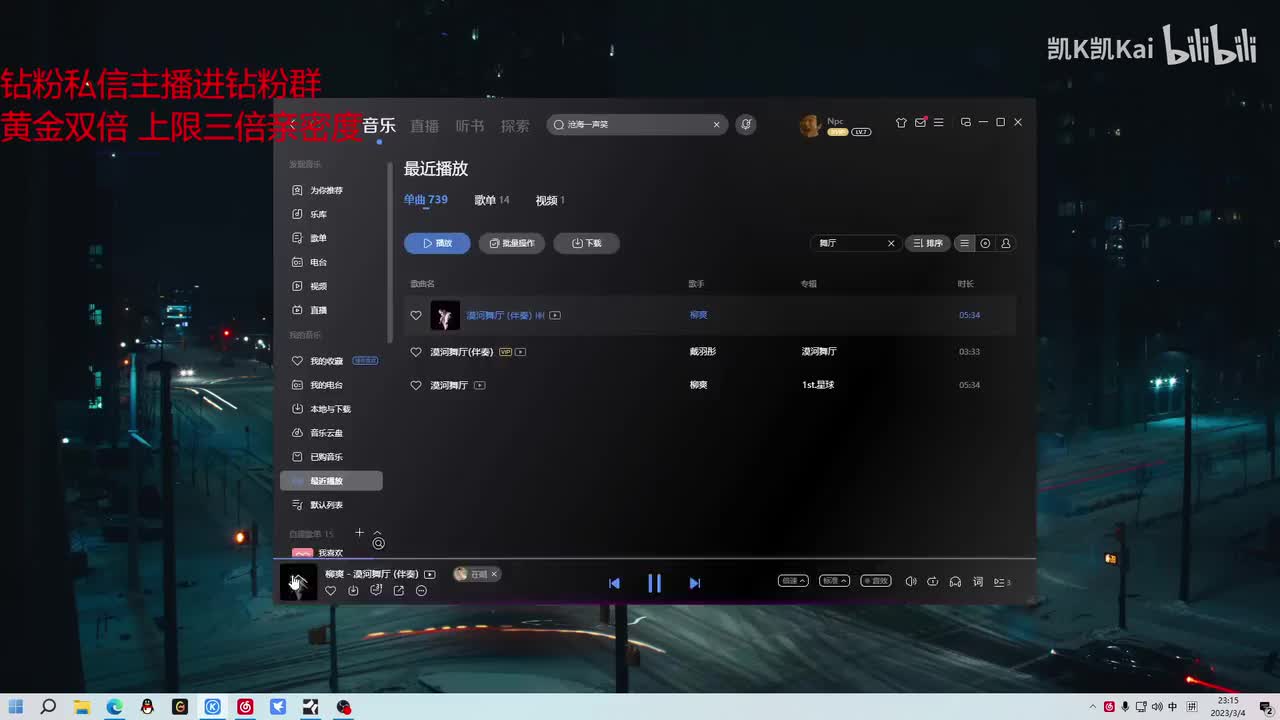Download the now-playing song
The height and width of the screenshot is (720, 1280).
click(x=353, y=591)
